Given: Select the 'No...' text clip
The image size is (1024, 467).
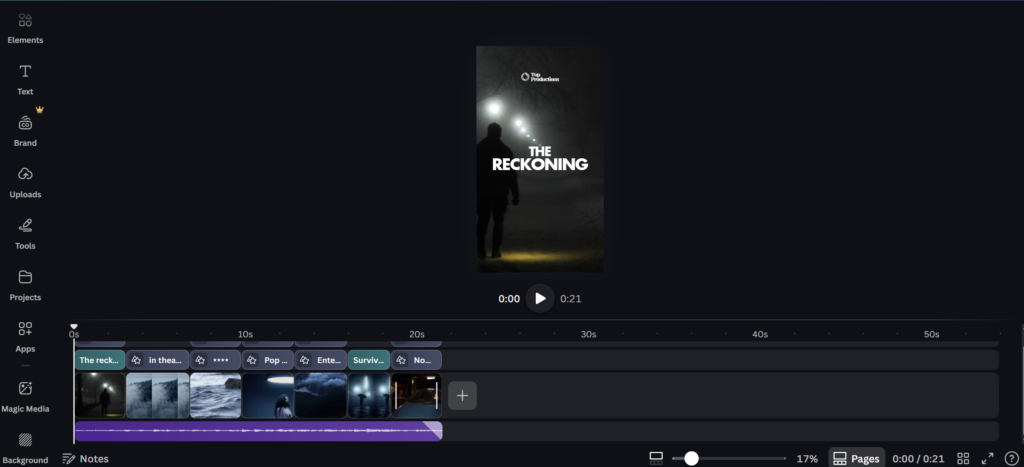Looking at the screenshot, I should click(x=417, y=360).
